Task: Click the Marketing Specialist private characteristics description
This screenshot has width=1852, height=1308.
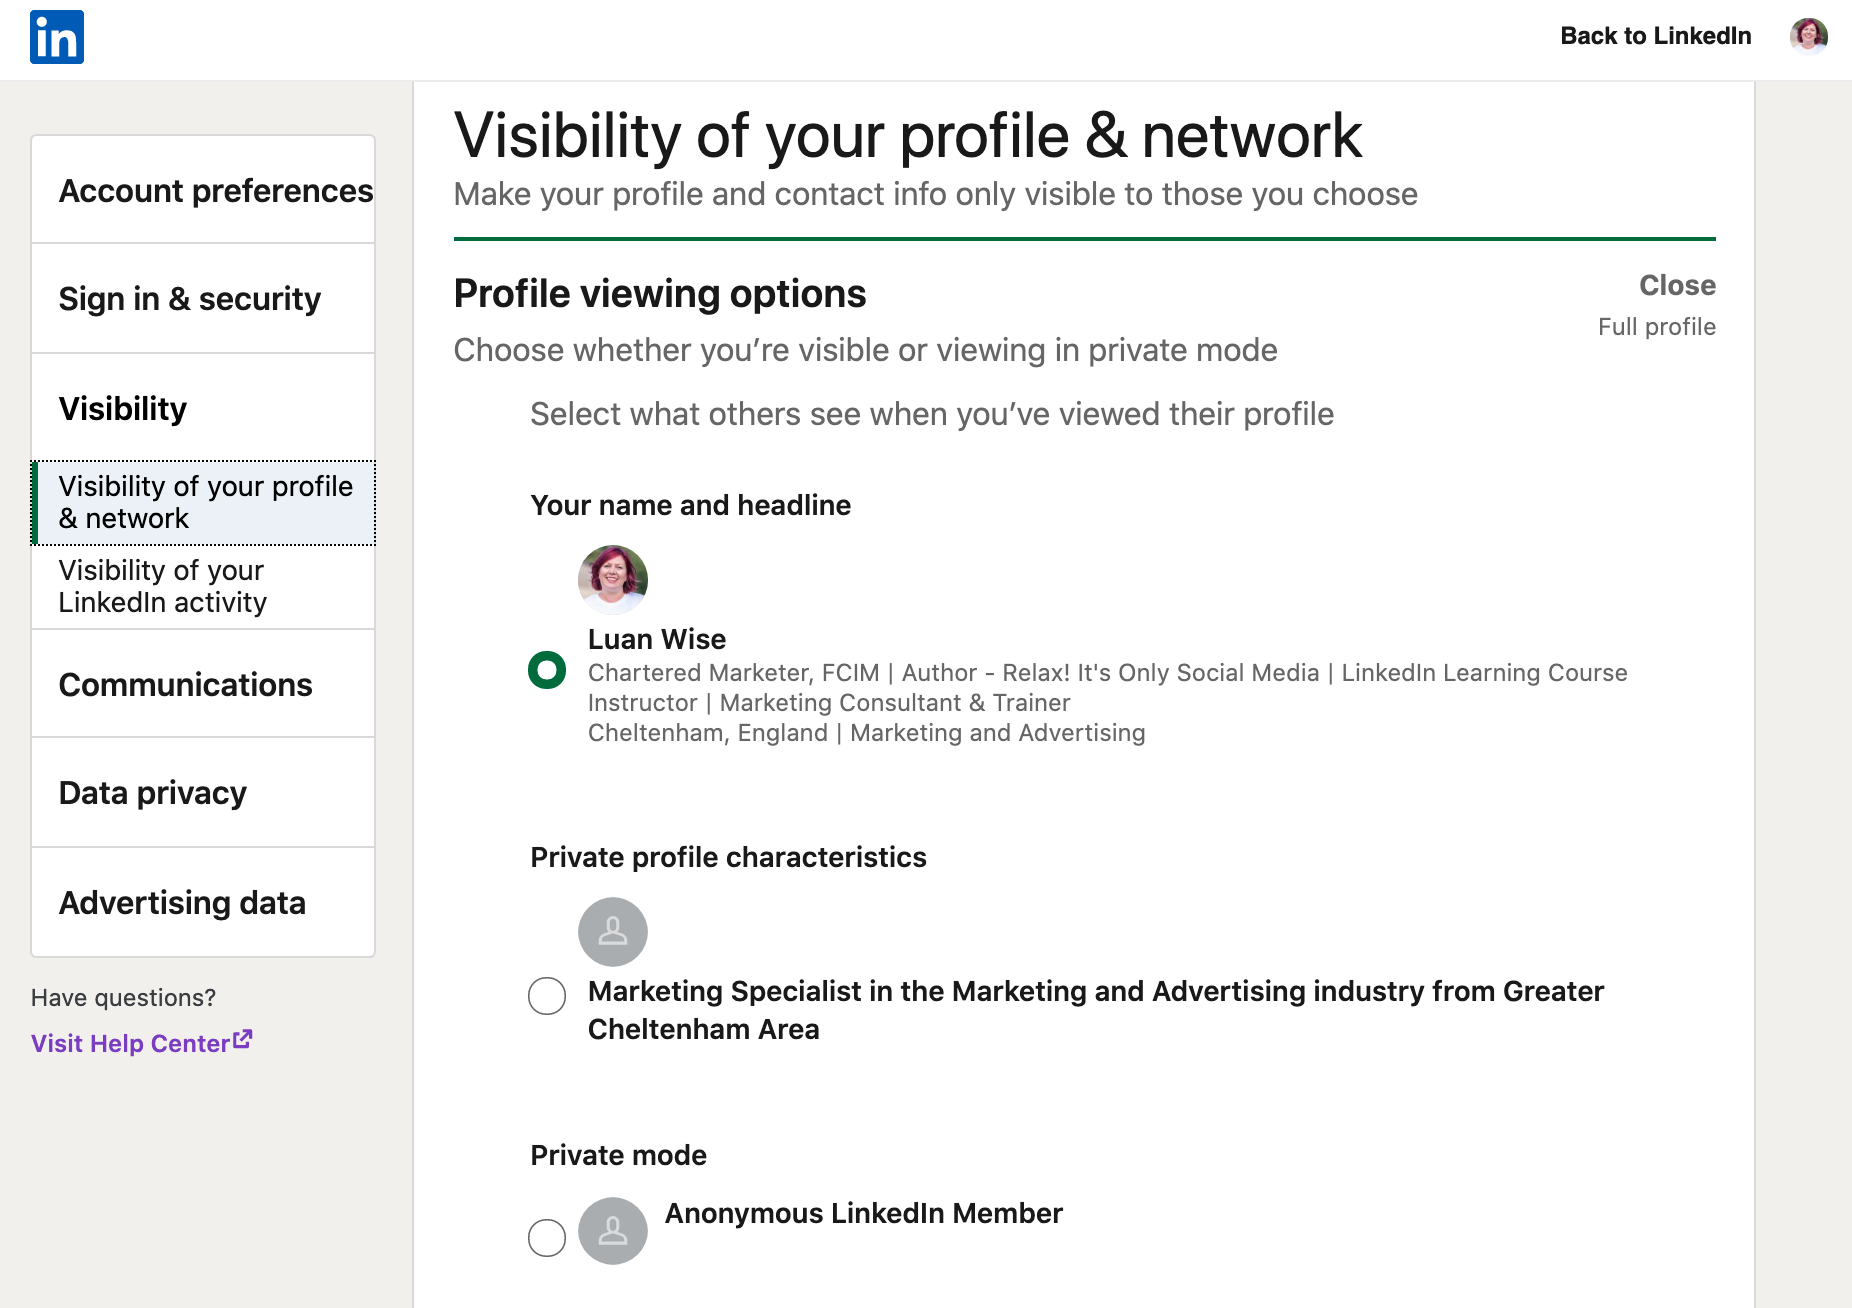Action: pyautogui.click(x=1096, y=1010)
